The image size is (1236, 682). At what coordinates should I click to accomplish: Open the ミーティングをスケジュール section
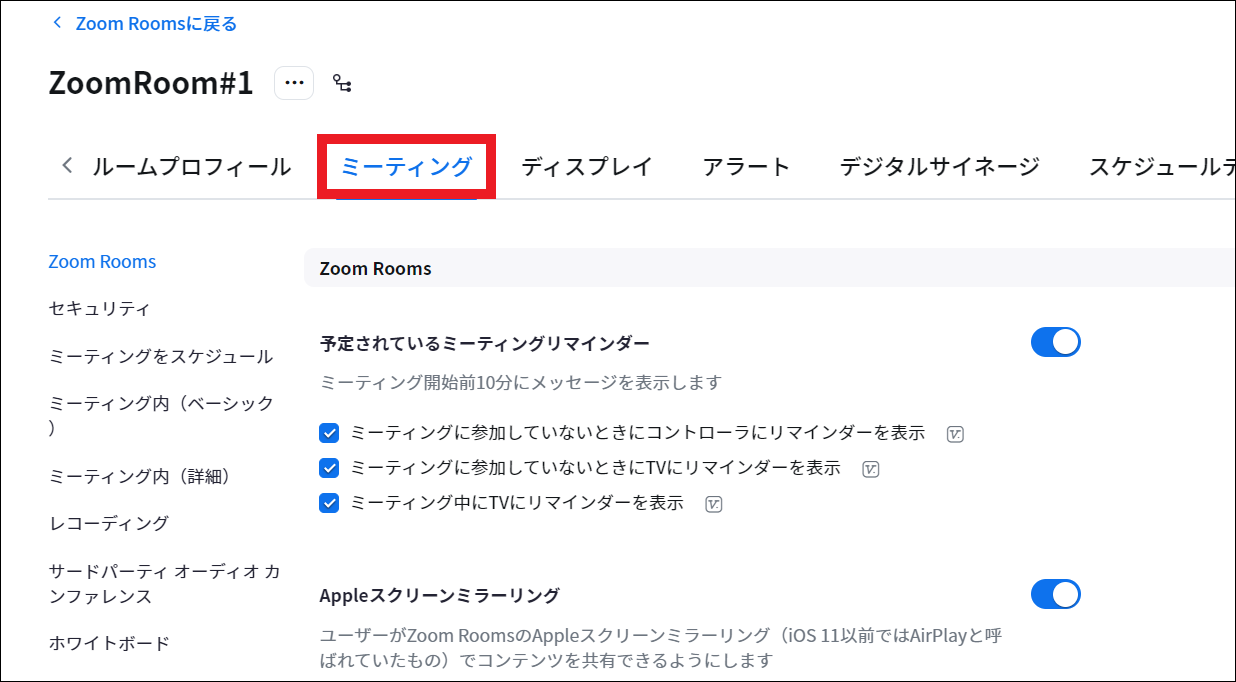(161, 356)
